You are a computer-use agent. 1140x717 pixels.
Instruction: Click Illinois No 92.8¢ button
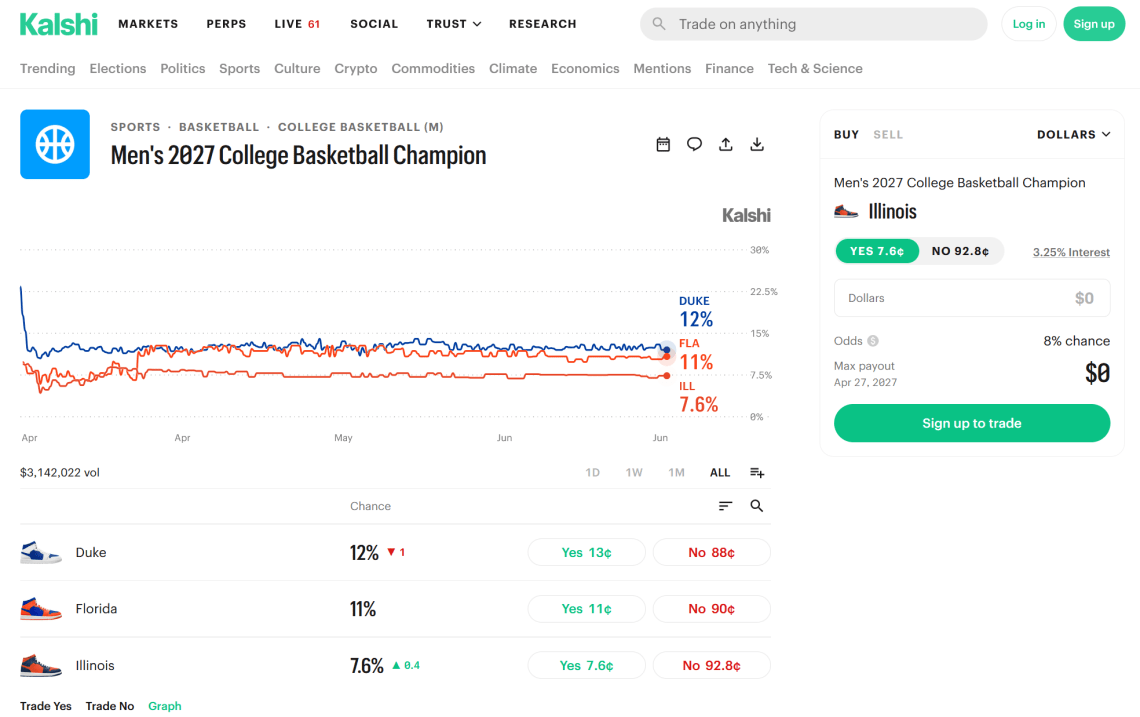[712, 665]
